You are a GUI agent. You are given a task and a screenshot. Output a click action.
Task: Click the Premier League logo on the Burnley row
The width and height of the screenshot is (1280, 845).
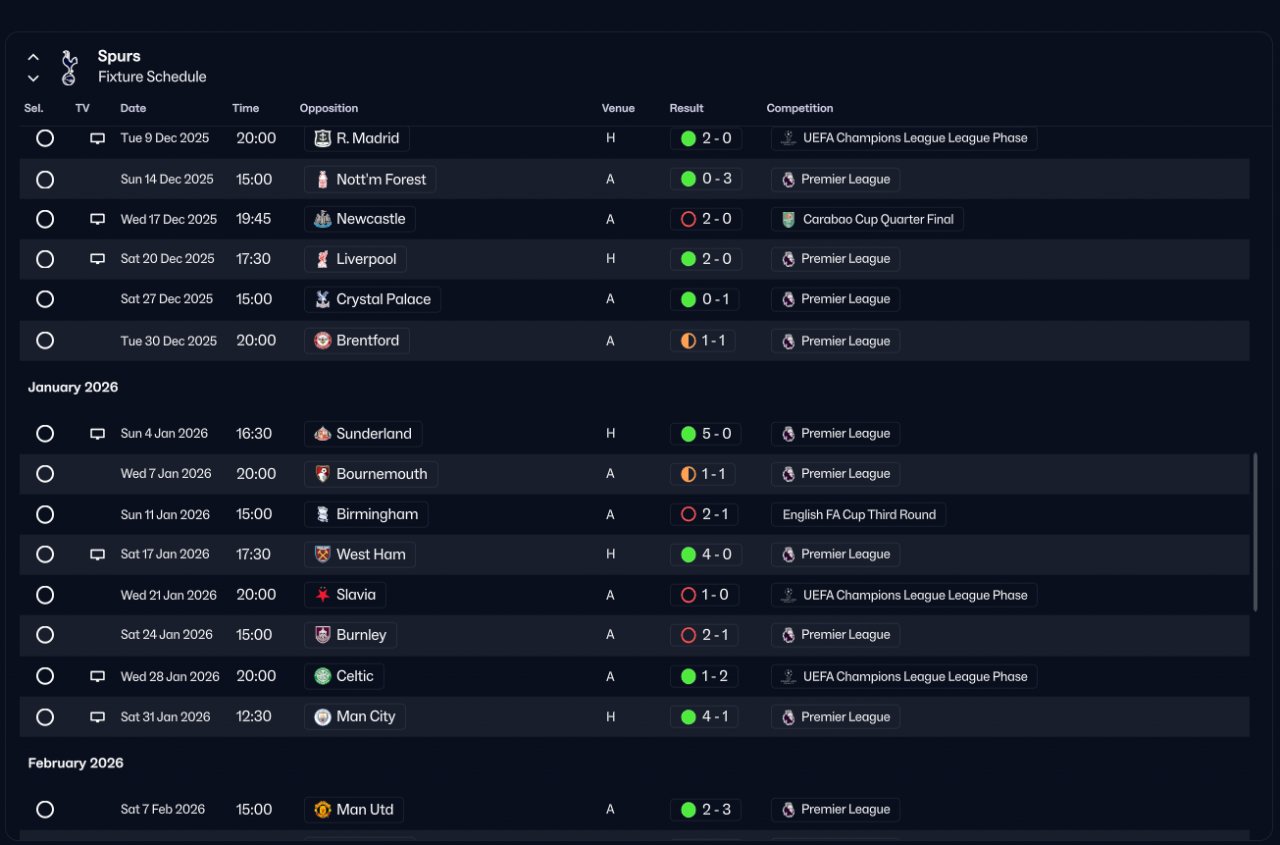click(788, 635)
